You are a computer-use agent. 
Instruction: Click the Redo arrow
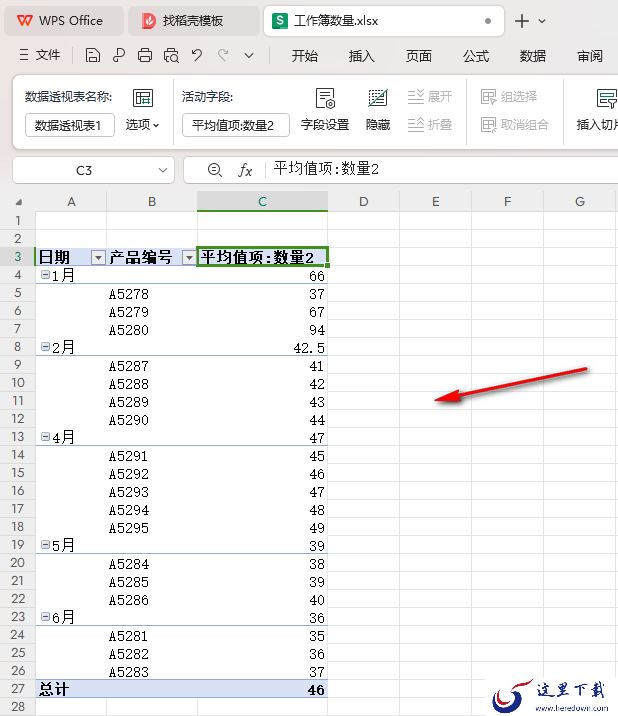click(223, 55)
